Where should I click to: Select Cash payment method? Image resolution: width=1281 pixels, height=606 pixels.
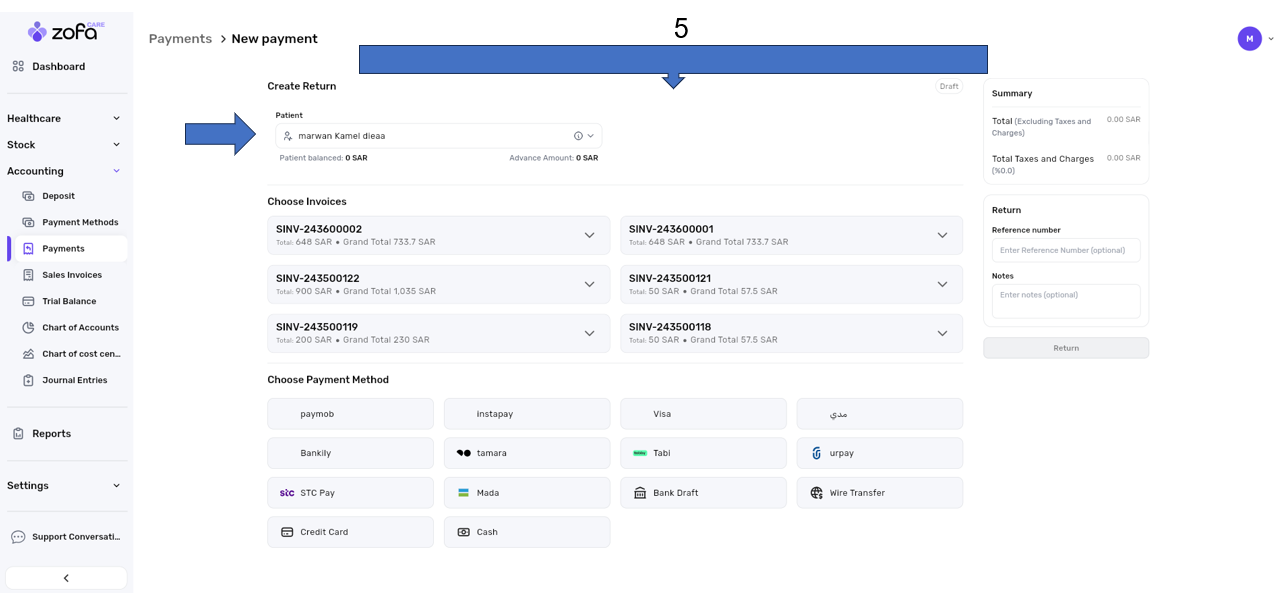(526, 532)
